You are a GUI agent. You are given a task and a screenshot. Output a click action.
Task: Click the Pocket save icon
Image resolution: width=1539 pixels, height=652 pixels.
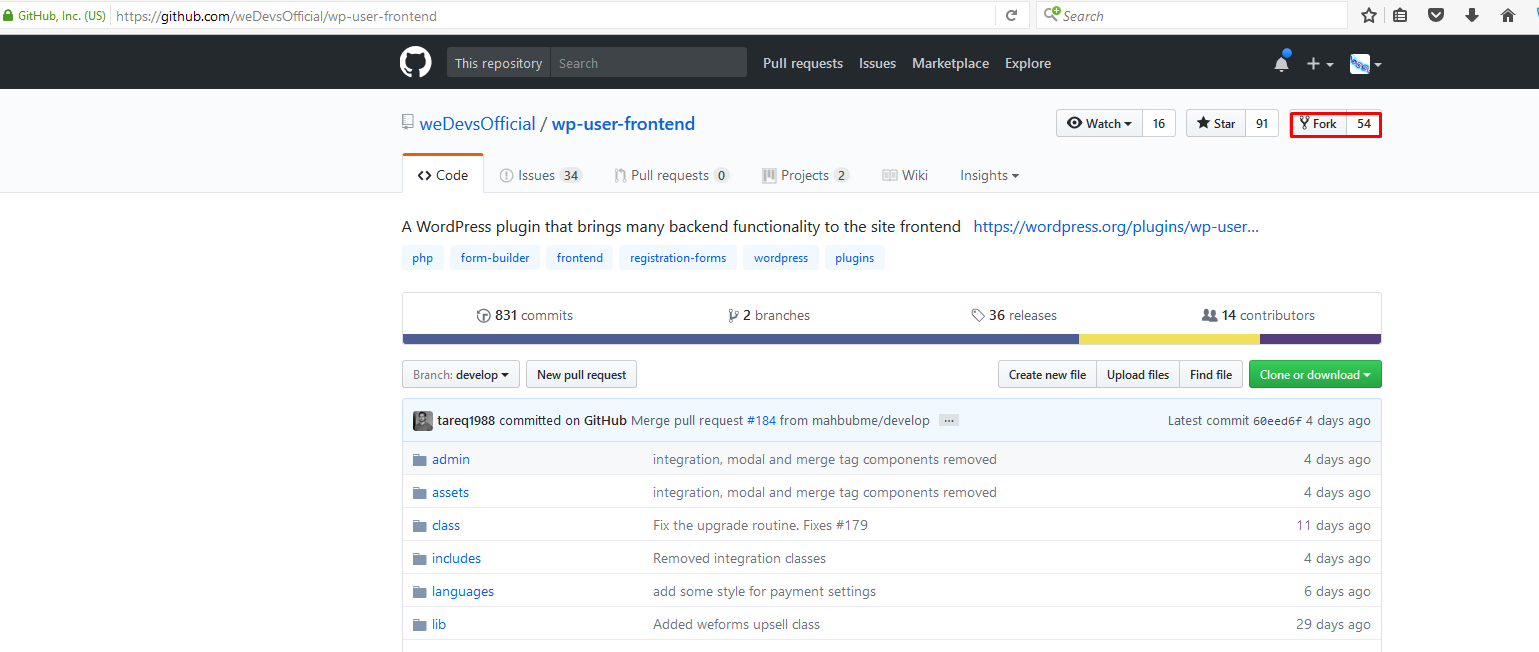point(1436,16)
